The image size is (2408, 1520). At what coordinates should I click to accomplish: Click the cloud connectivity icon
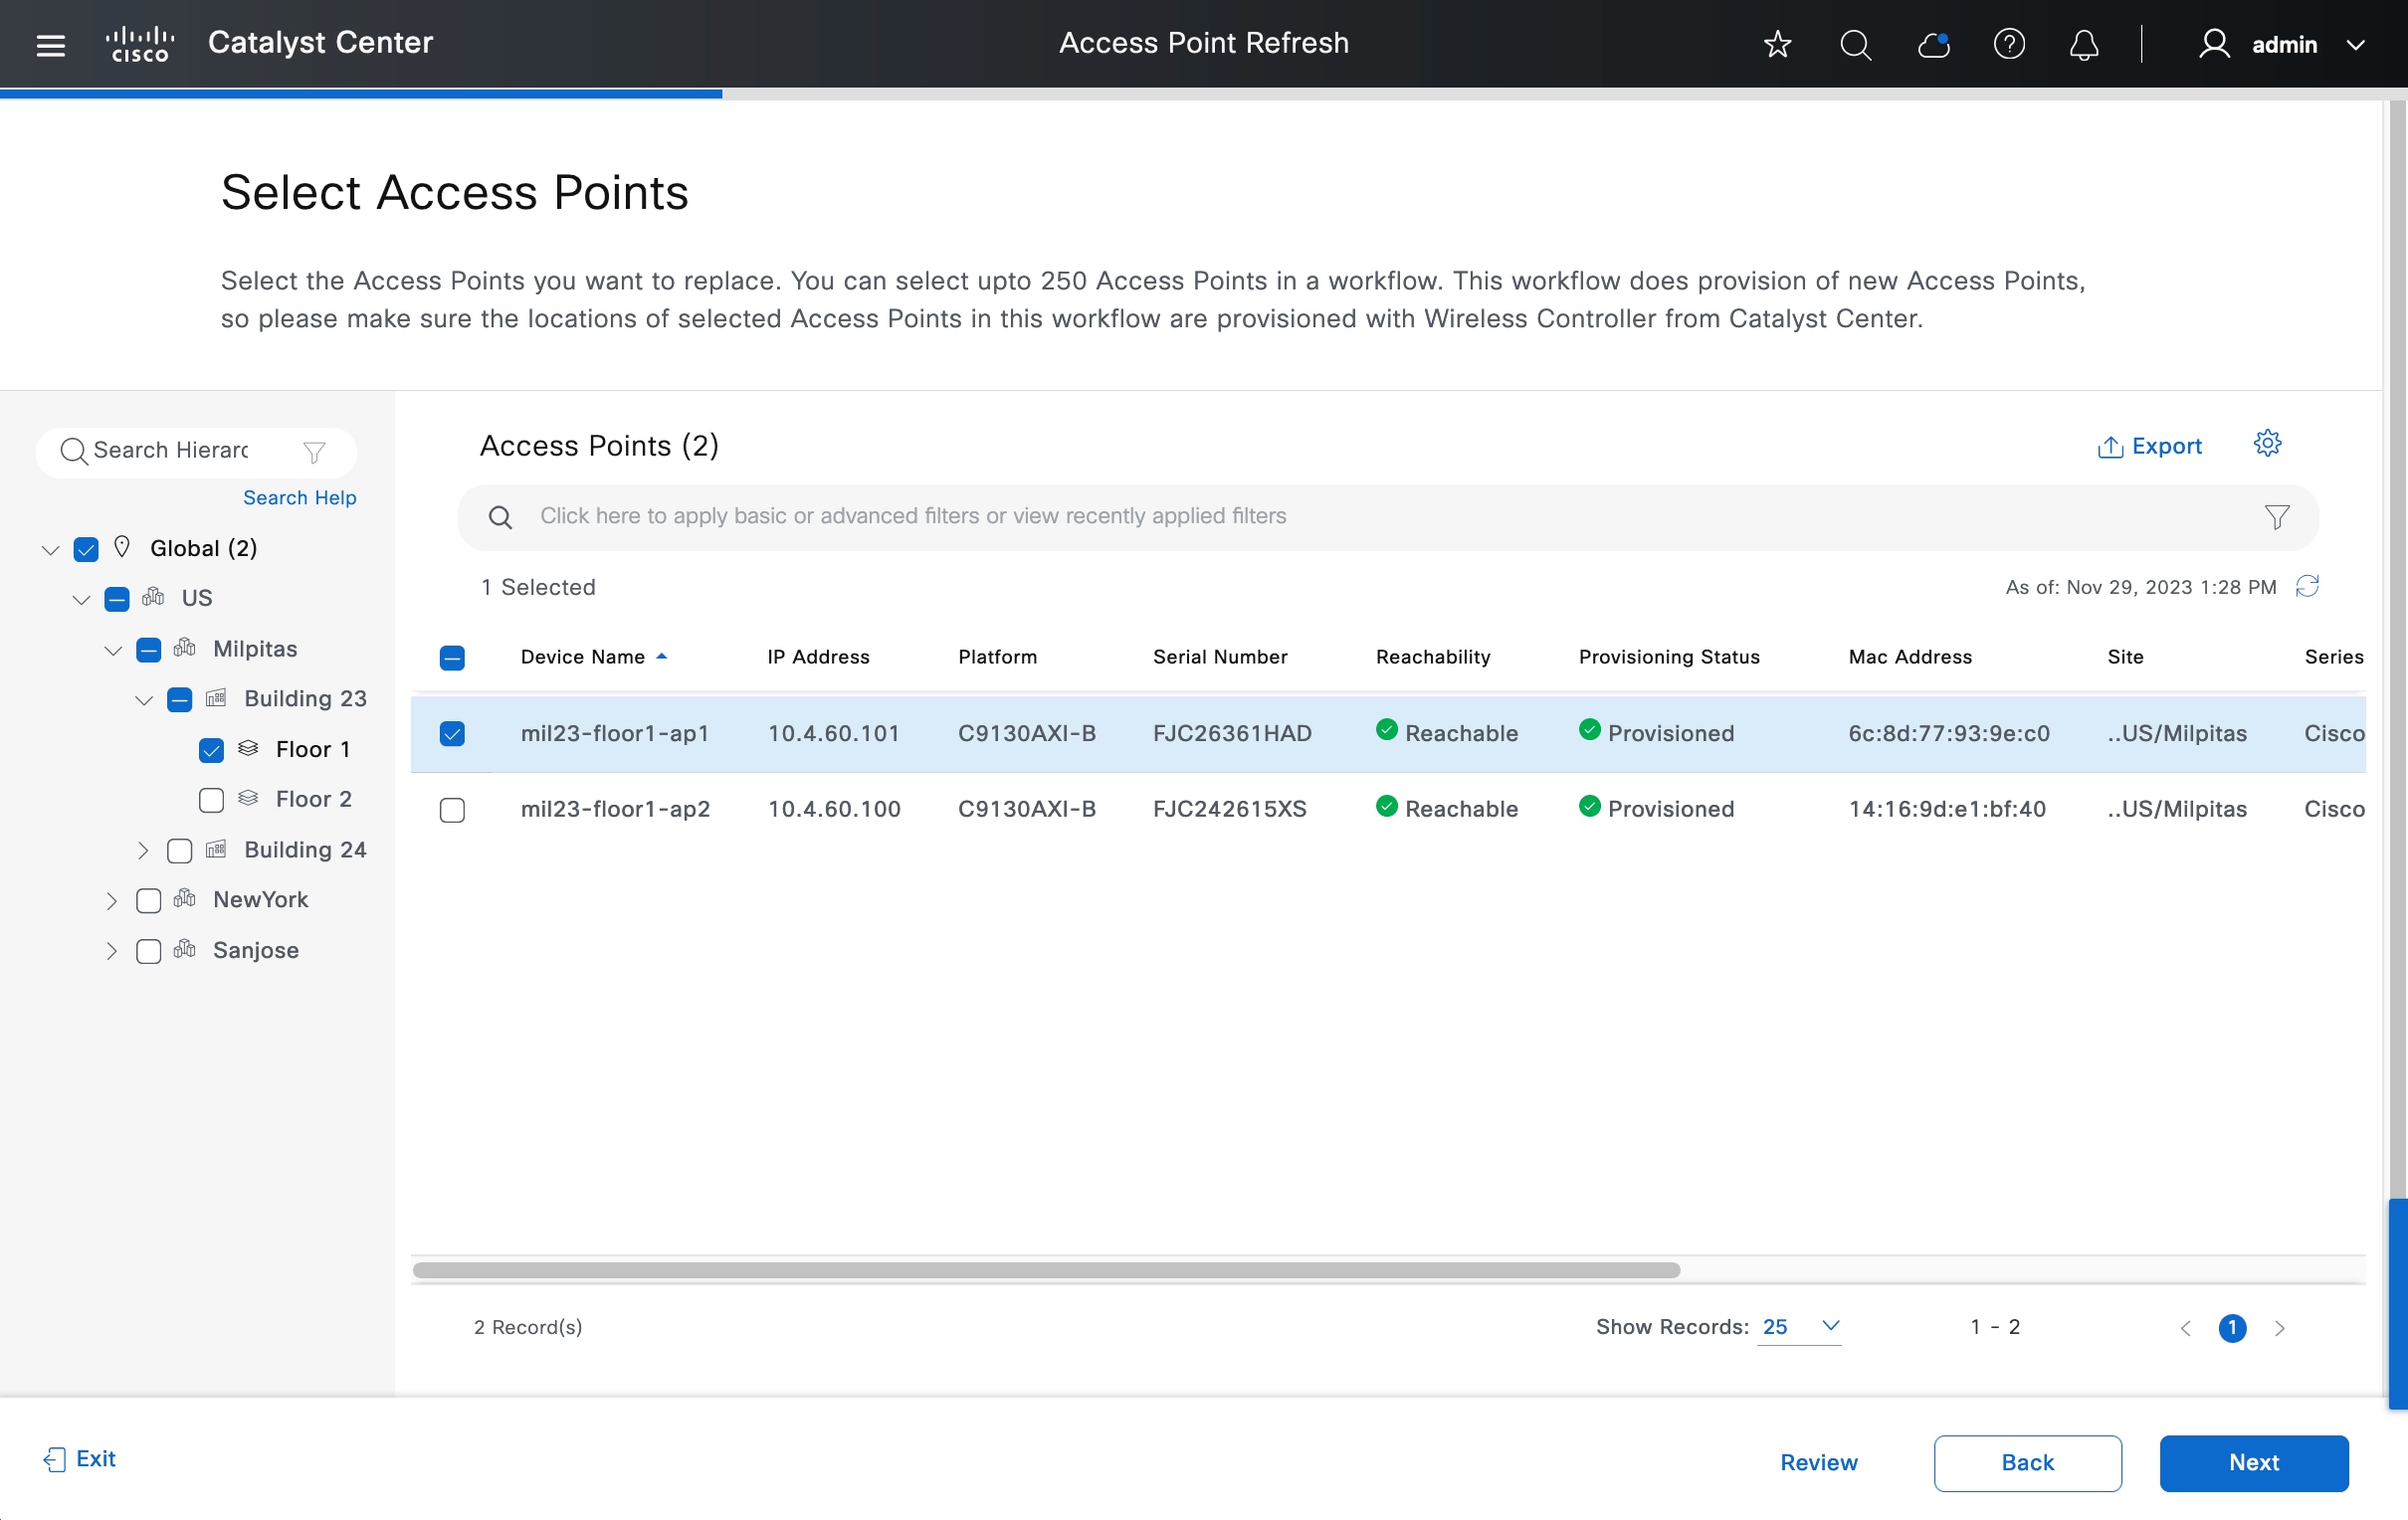[1933, 45]
